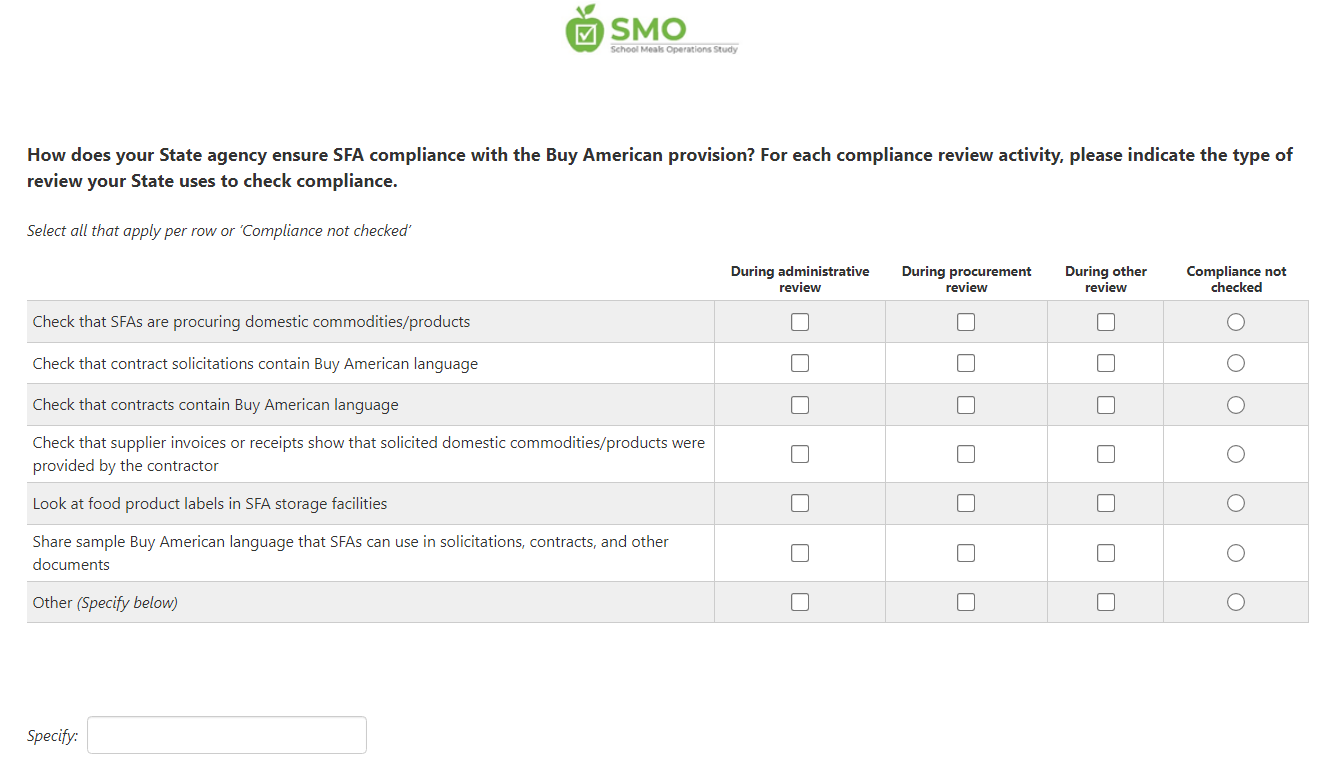Check procurement review for contract solicitations language

tap(966, 363)
